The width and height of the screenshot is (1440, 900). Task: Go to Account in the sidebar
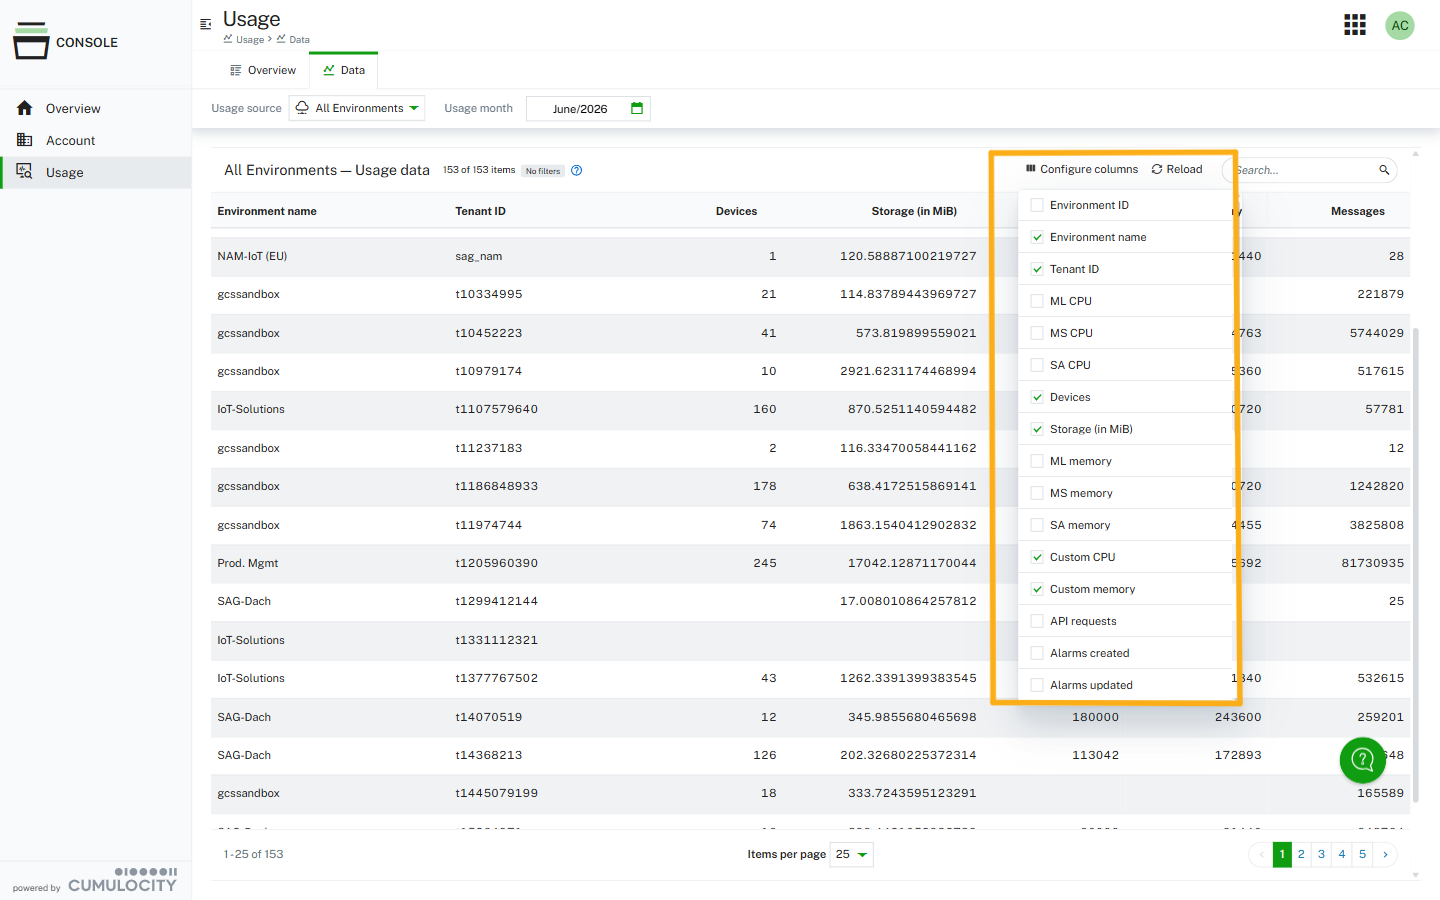coord(96,140)
